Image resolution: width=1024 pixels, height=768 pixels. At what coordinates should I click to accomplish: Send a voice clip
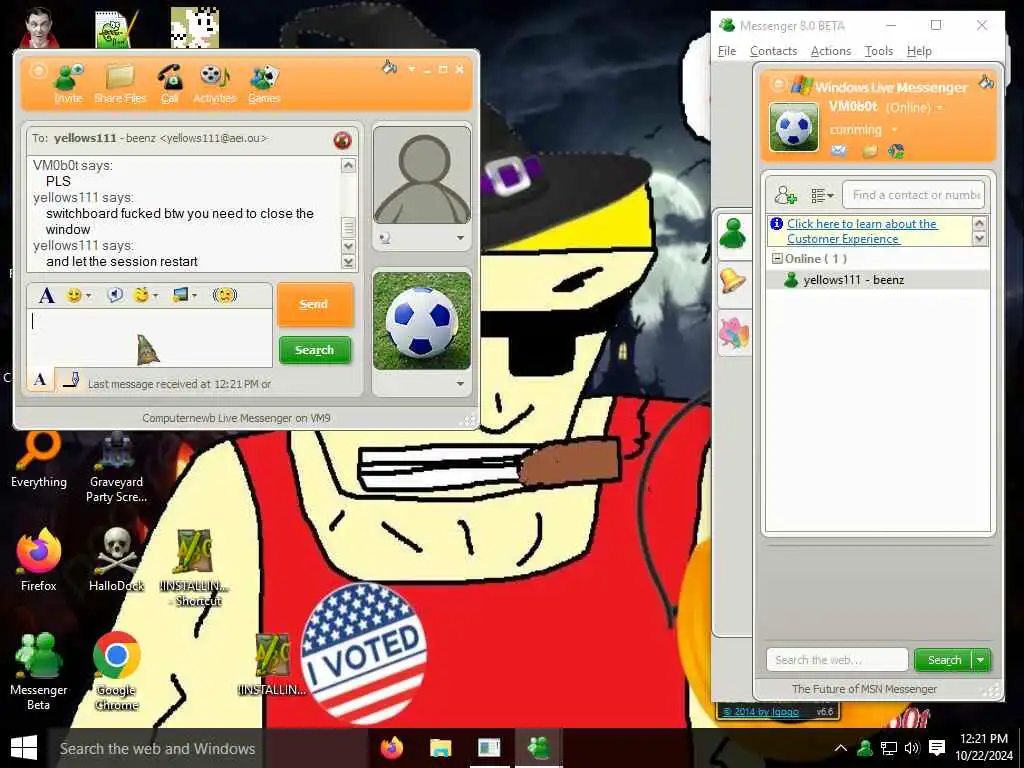(115, 296)
